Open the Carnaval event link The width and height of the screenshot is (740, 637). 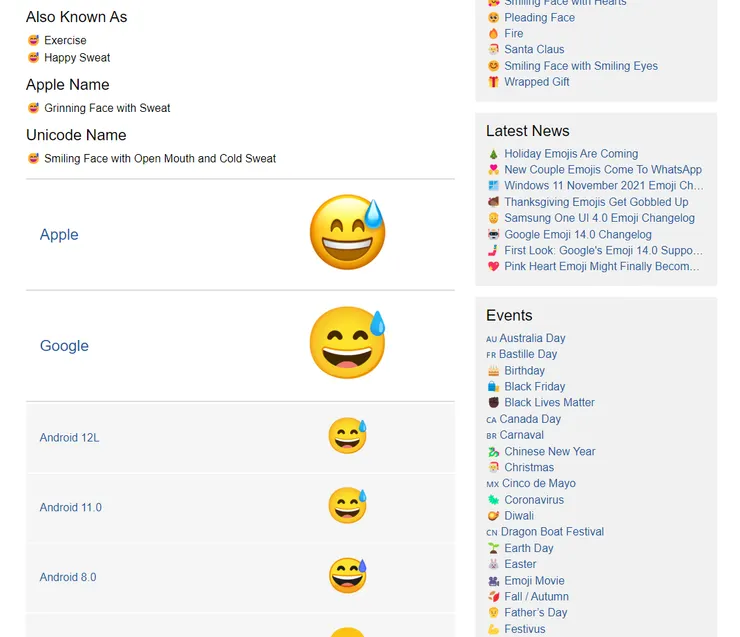point(521,435)
